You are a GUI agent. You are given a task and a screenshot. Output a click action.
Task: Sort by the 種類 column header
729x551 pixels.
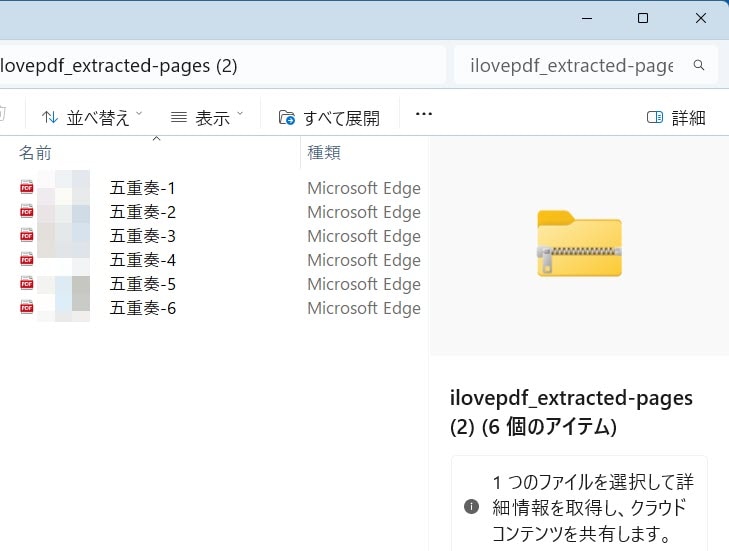324,153
